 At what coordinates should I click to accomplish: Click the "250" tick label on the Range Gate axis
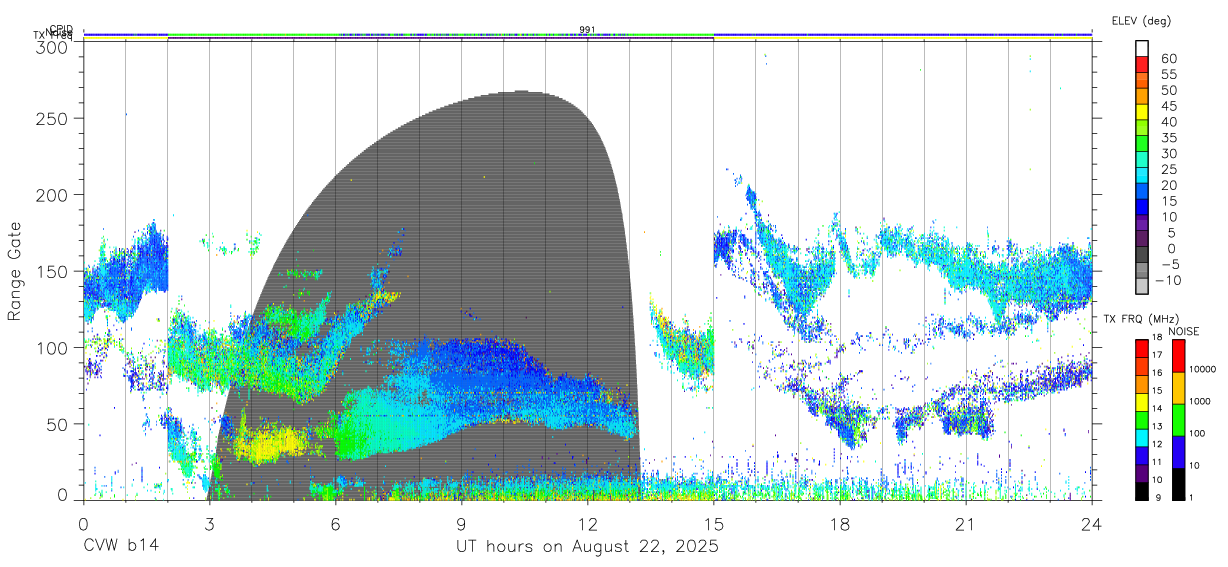[x=52, y=118]
